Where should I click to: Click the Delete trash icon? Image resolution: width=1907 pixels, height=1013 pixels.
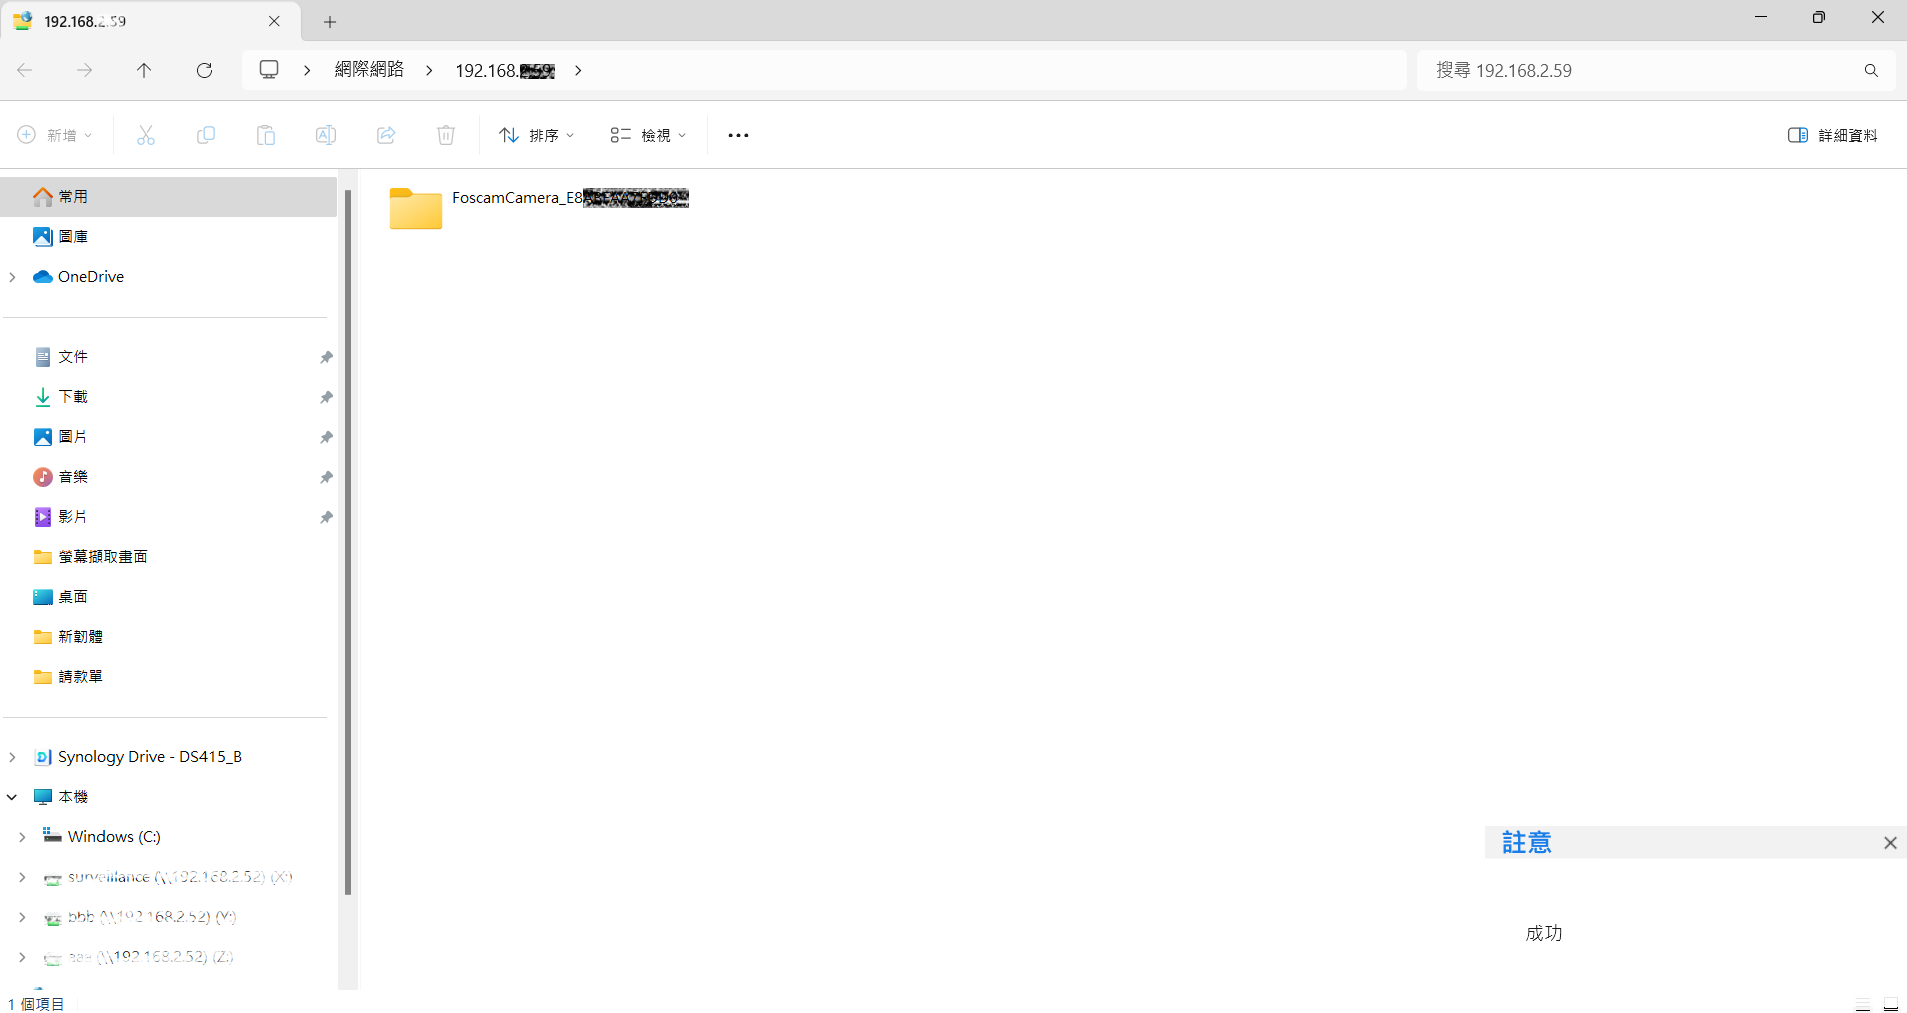point(446,135)
